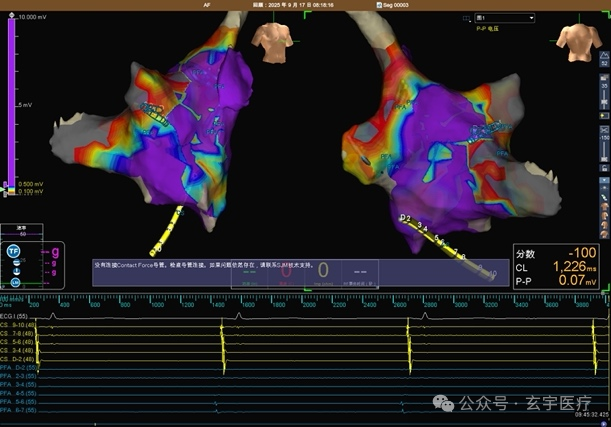Select the CS 9-10 trace label
The height and width of the screenshot is (427, 611).
[18, 325]
